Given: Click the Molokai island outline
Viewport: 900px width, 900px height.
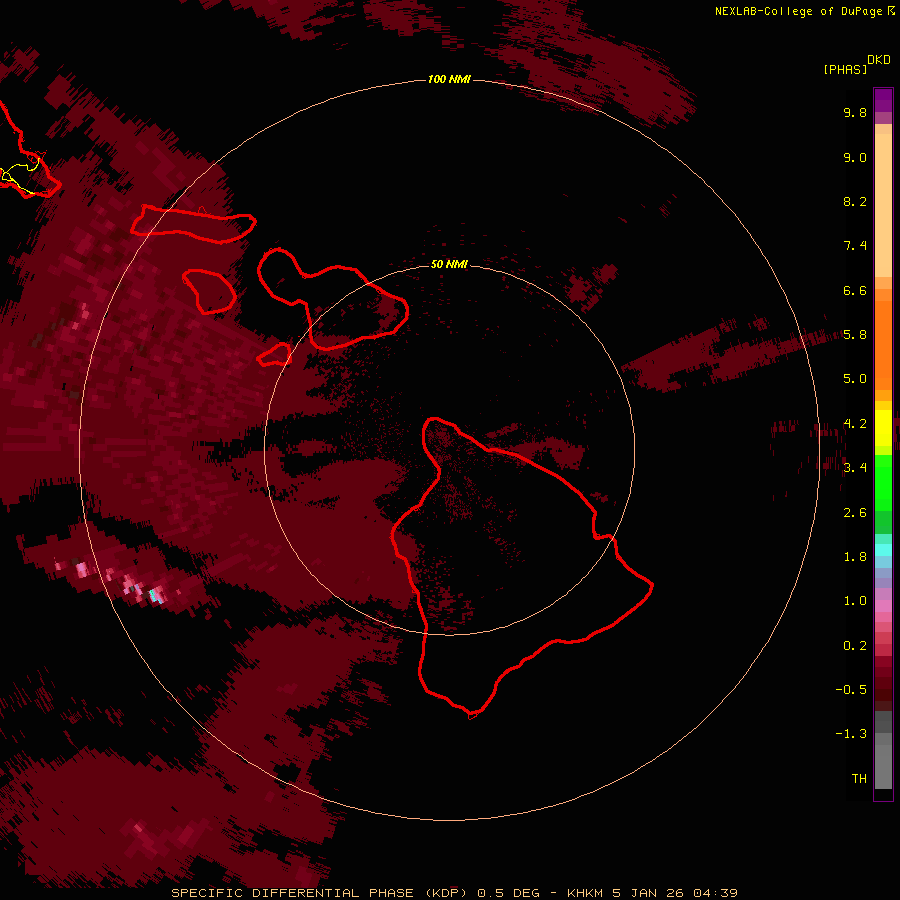Looking at the screenshot, I should (x=193, y=224).
